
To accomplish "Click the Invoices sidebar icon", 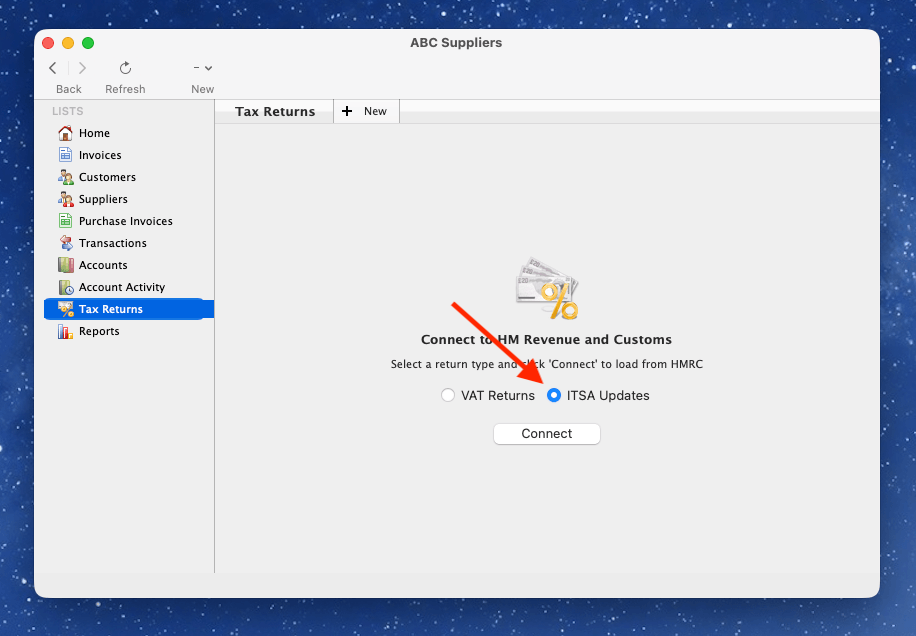I will click(x=65, y=155).
